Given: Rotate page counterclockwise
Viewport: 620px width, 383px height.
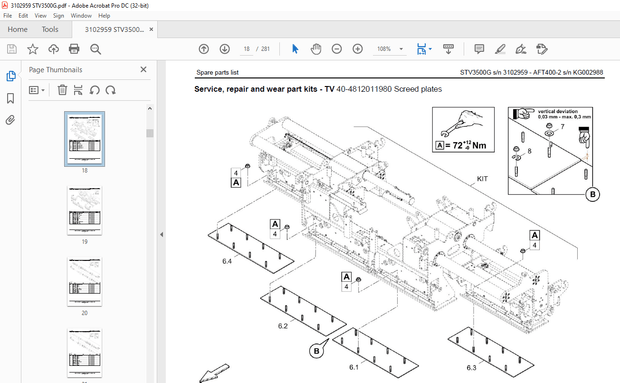Looking at the screenshot, I should click(94, 90).
